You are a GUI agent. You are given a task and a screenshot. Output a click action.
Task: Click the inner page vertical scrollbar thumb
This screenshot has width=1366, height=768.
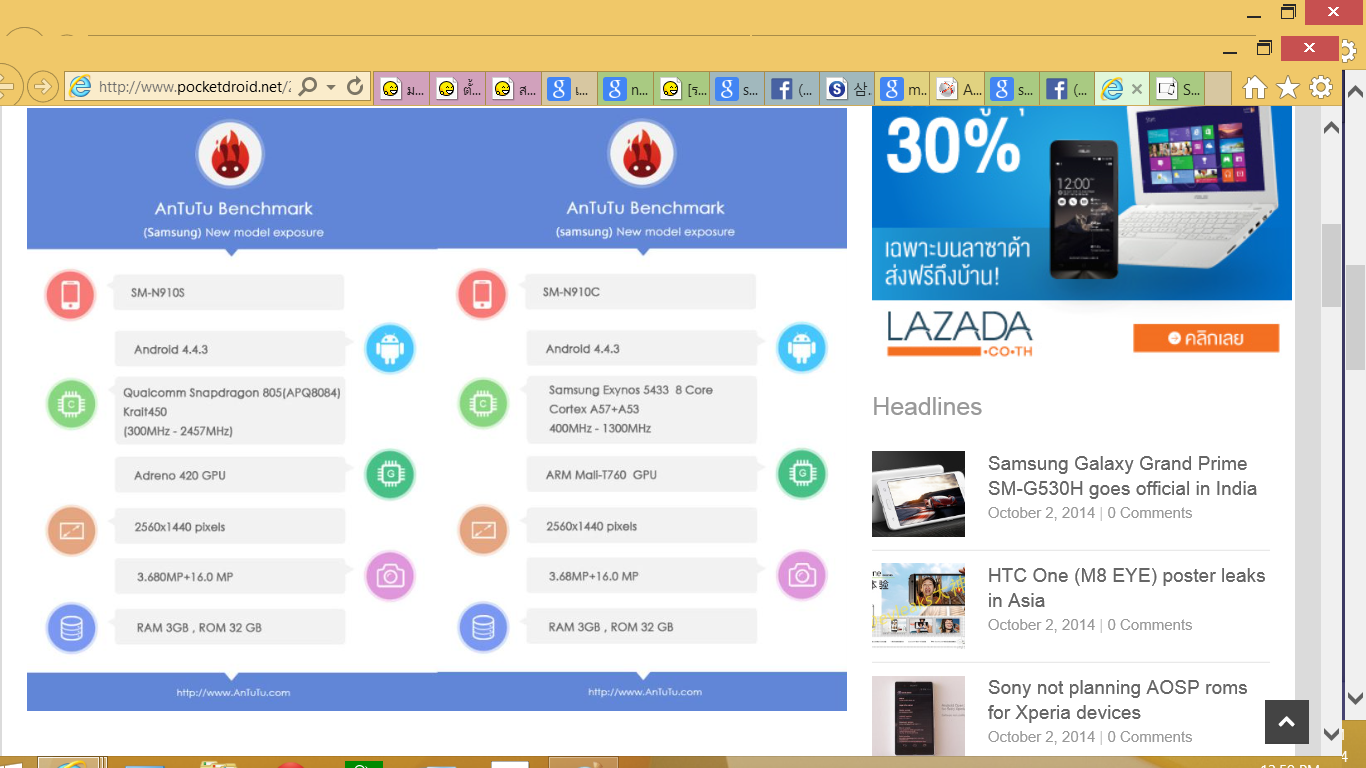(x=1331, y=265)
